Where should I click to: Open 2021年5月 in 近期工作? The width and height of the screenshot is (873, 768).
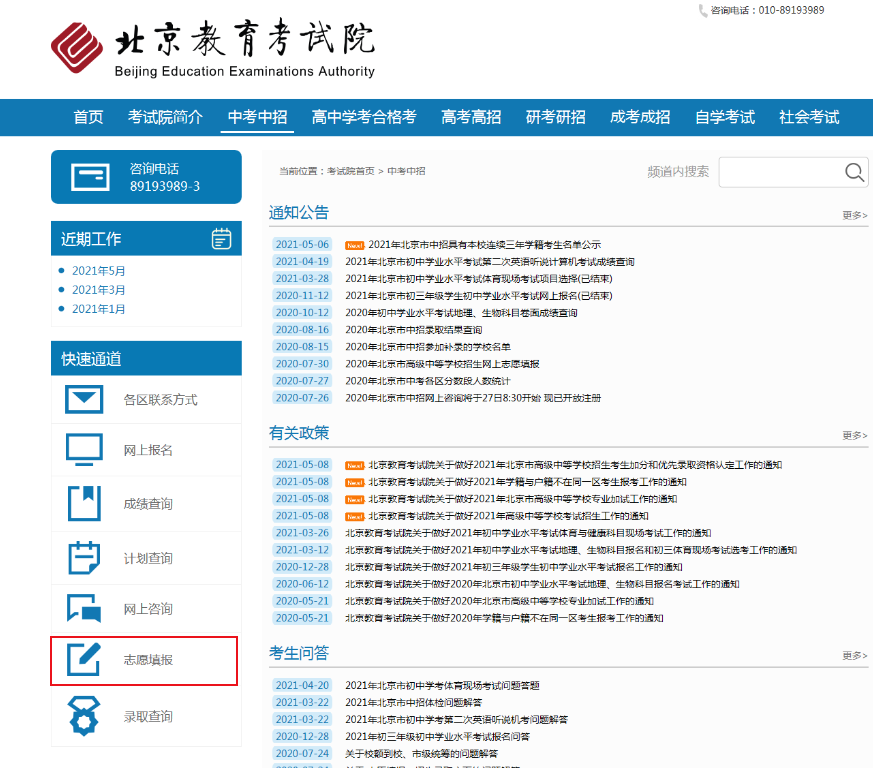[99, 271]
